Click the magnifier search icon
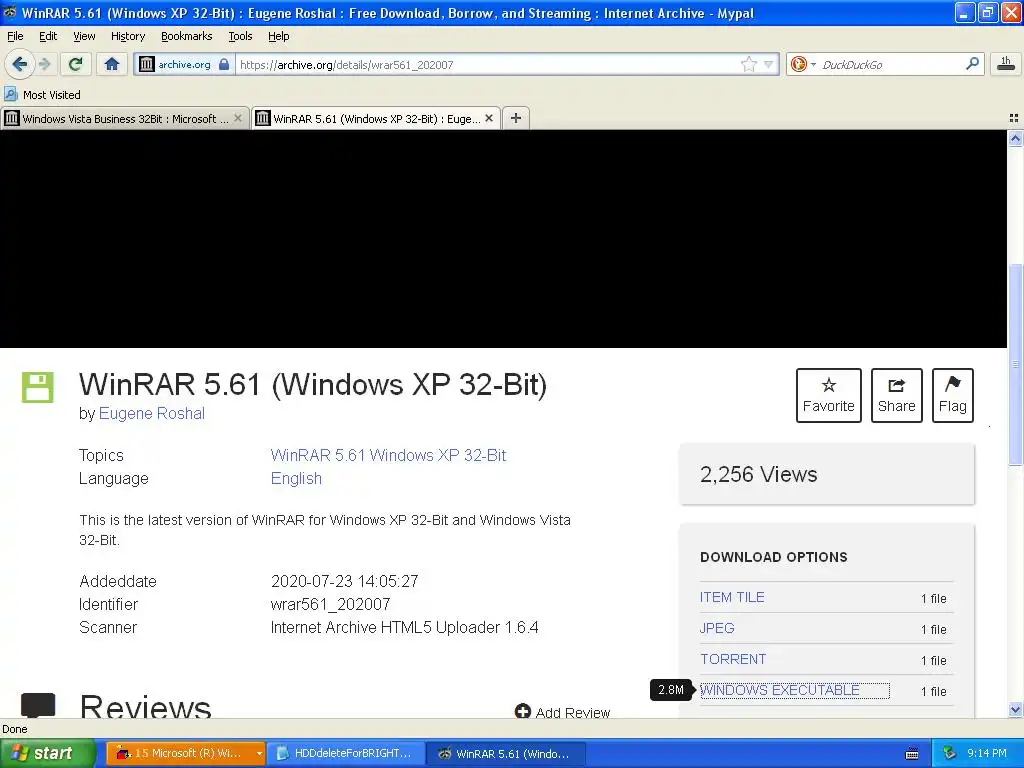This screenshot has height=768, width=1024. [972, 64]
